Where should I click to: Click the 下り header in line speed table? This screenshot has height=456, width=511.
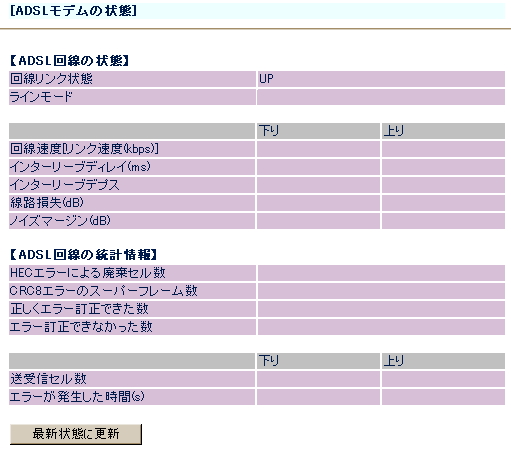pyautogui.click(x=269, y=131)
